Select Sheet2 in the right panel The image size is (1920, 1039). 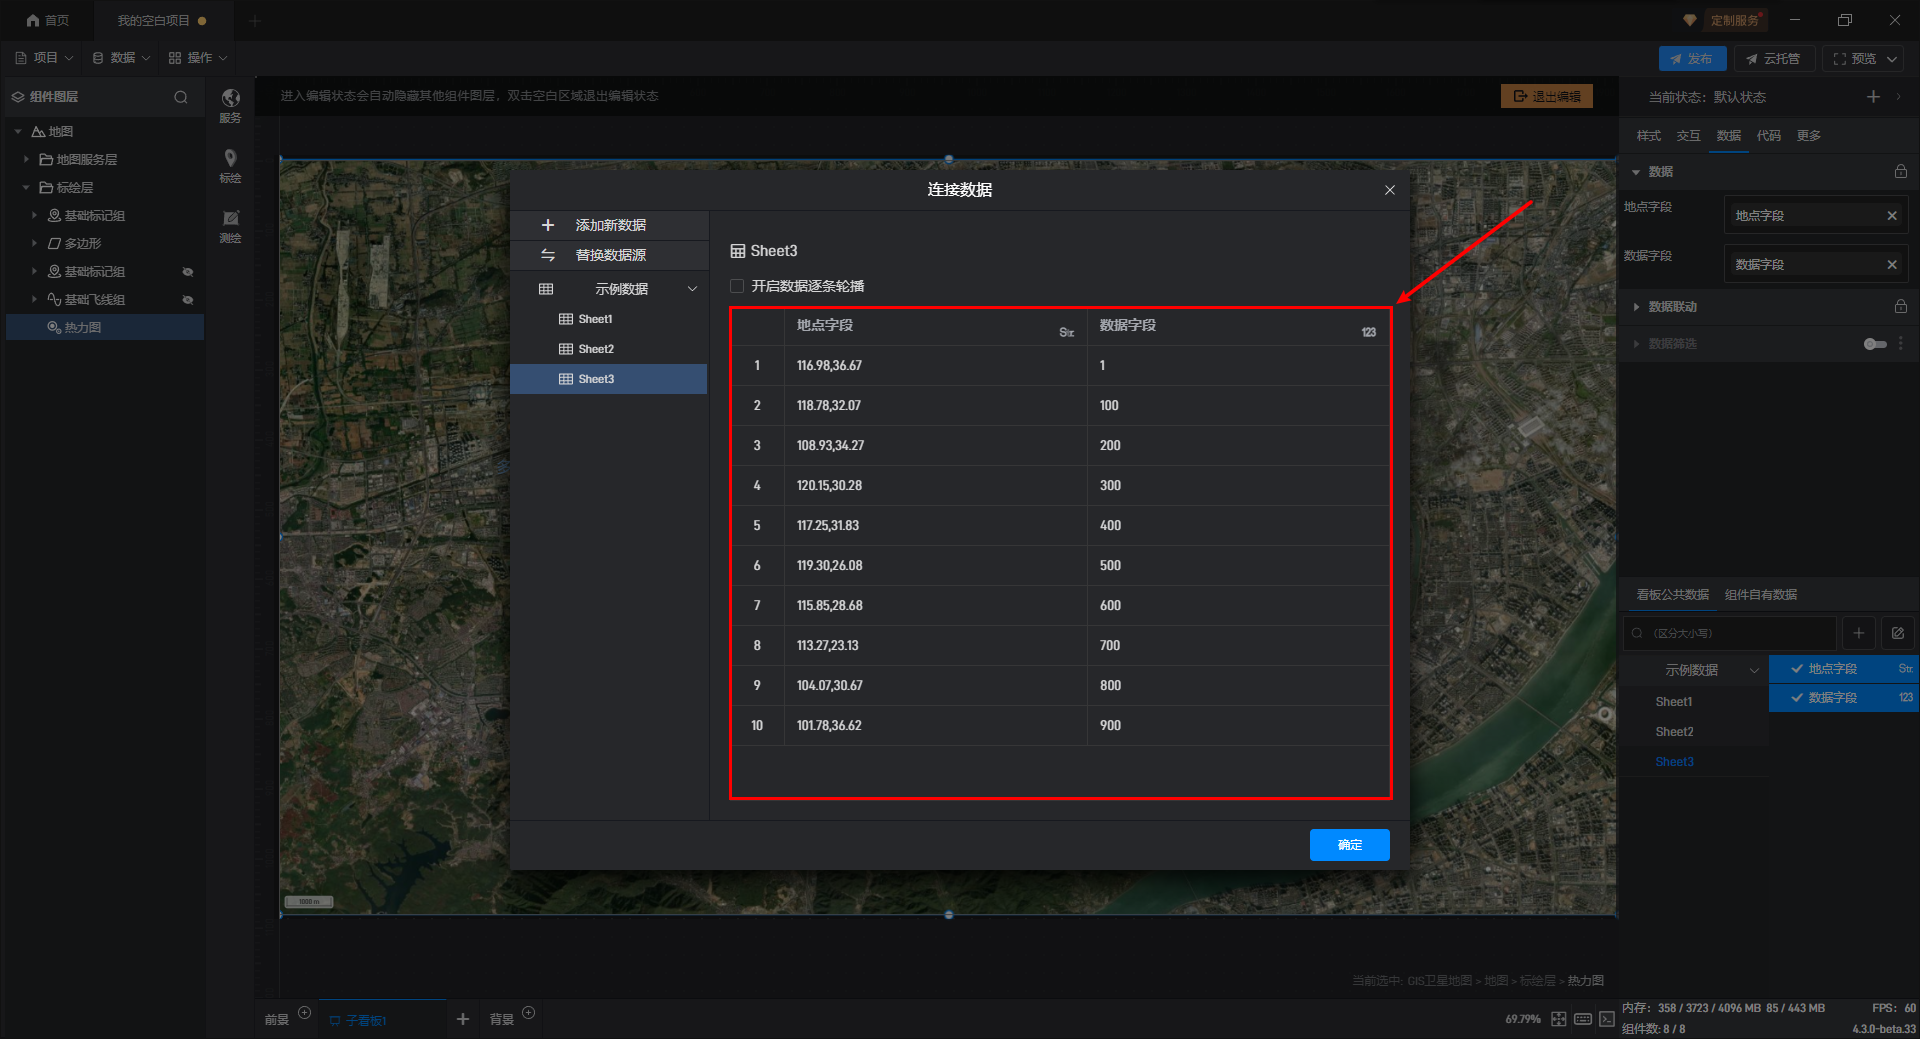coord(1674,732)
